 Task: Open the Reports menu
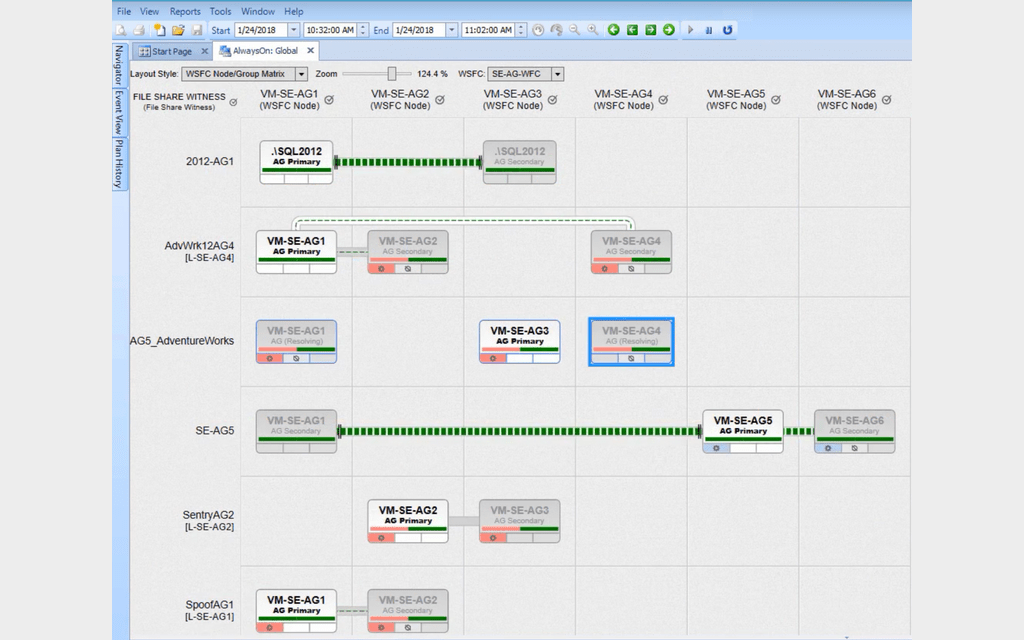(x=185, y=11)
